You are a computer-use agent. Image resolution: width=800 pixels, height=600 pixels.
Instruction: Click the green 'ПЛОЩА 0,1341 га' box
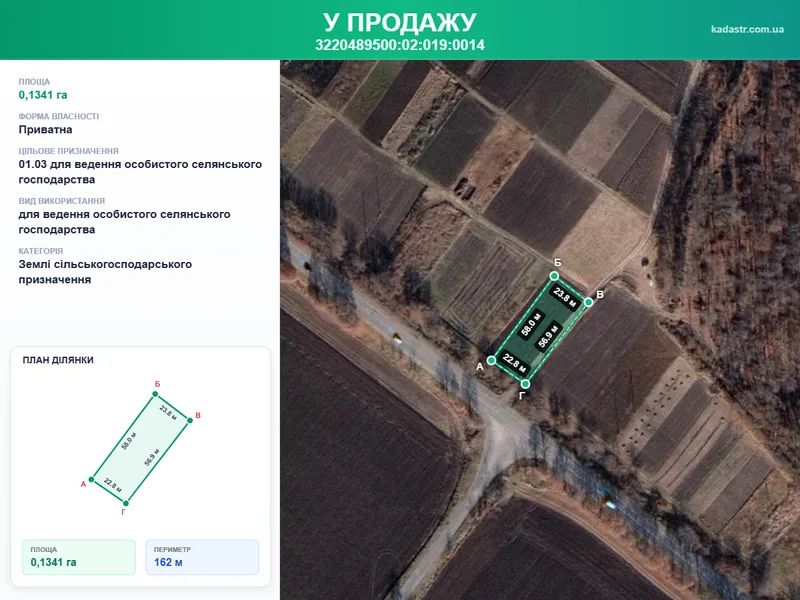click(x=79, y=557)
